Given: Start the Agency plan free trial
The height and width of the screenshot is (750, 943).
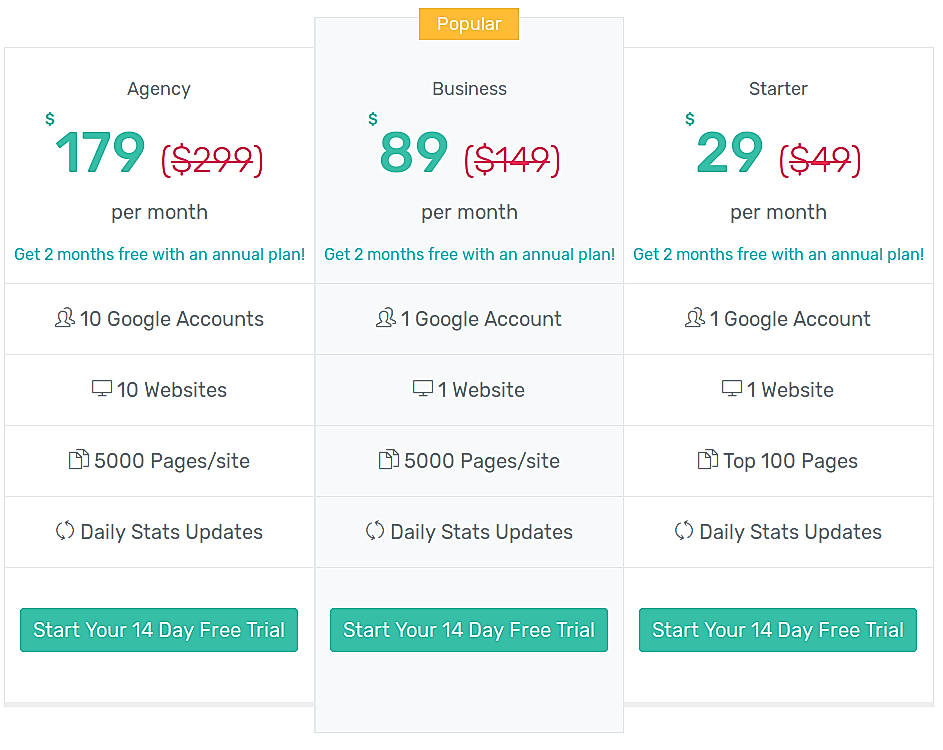Looking at the screenshot, I should 158,629.
